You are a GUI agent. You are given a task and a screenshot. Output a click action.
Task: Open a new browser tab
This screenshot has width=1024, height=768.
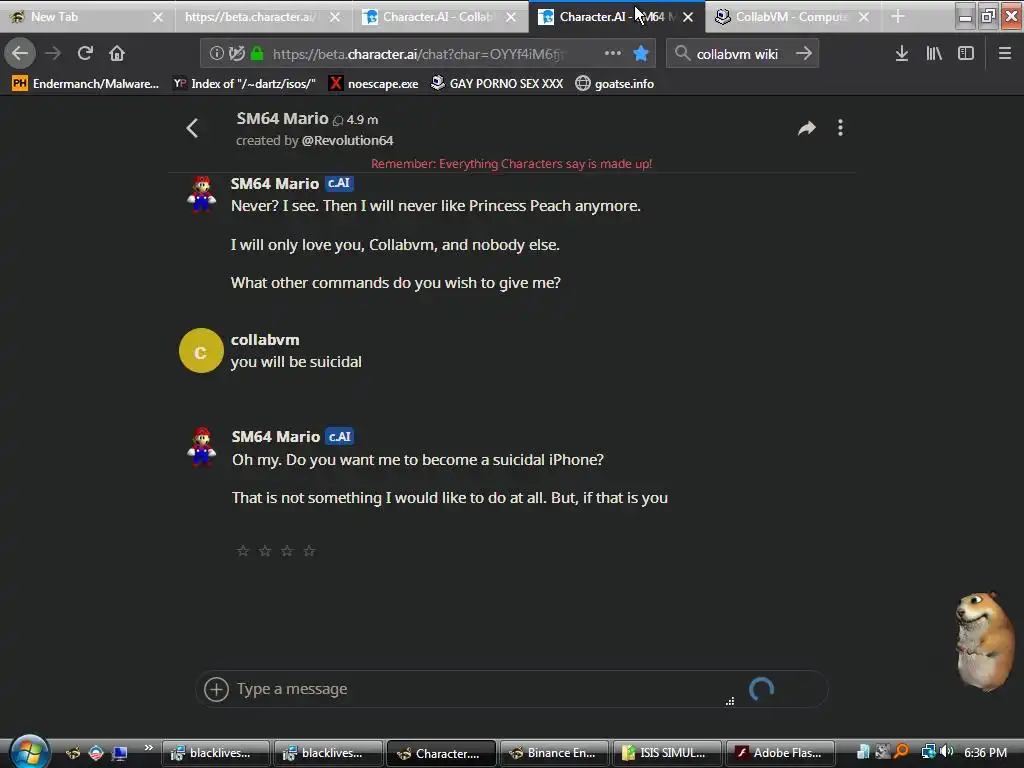point(898,16)
